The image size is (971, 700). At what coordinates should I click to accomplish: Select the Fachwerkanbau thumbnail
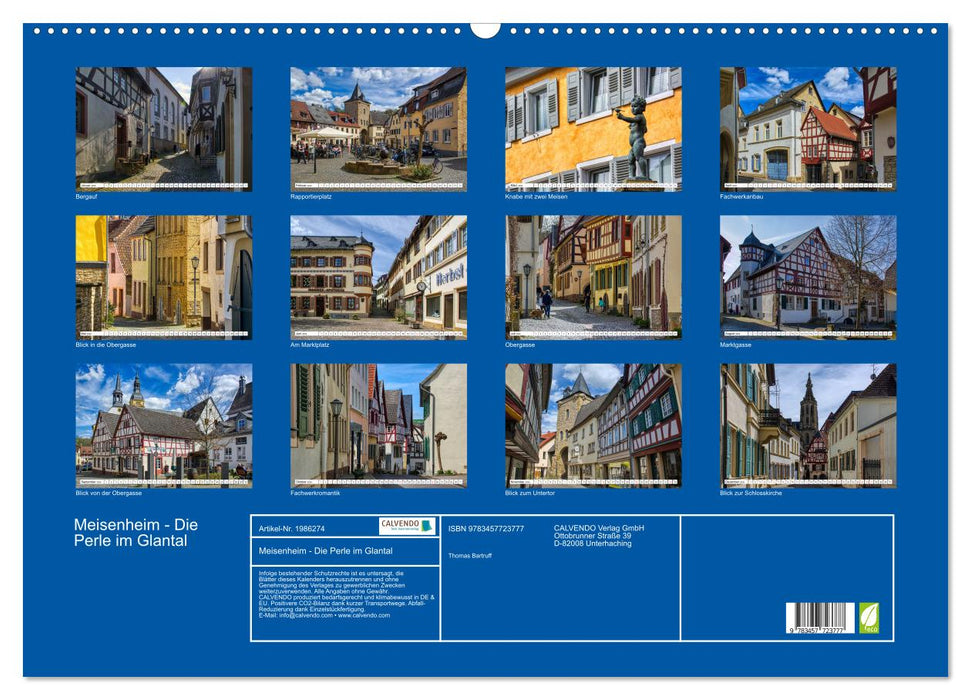(808, 129)
